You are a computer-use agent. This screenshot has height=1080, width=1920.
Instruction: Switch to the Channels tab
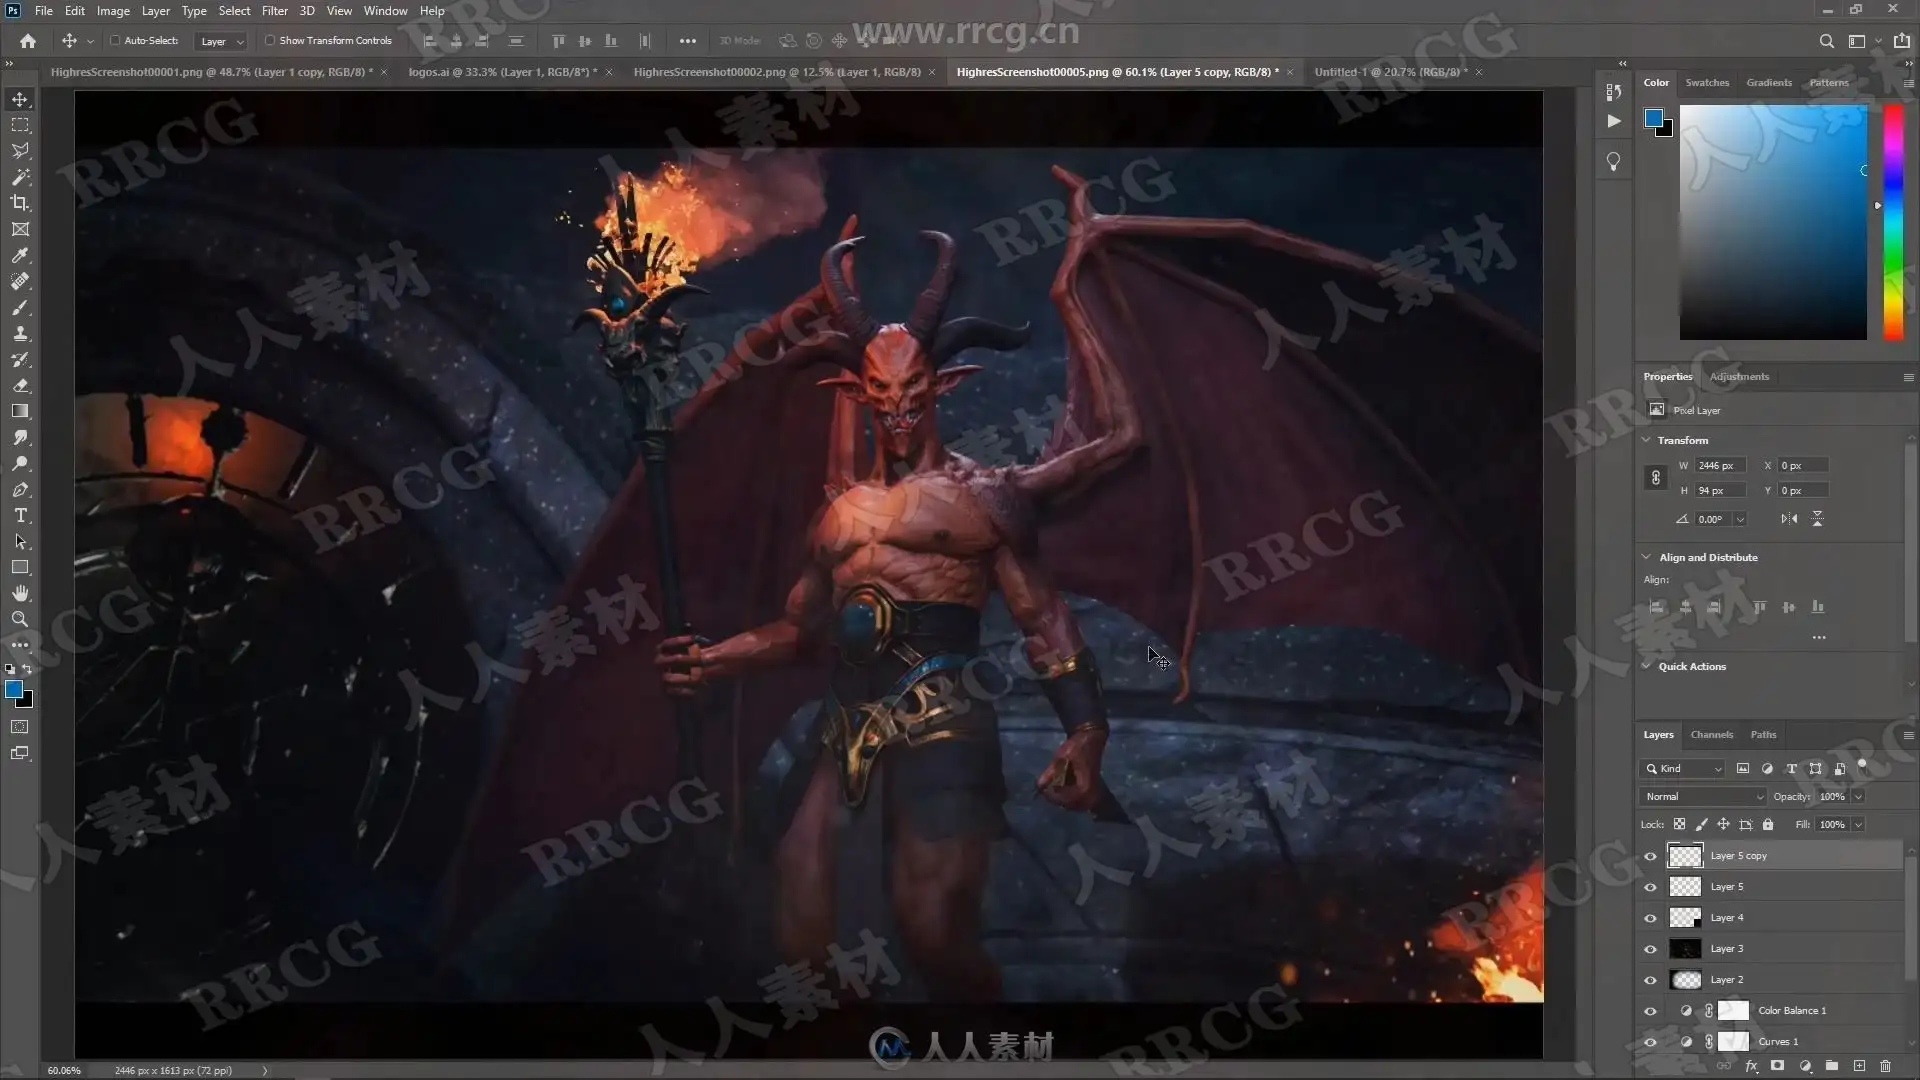[x=1711, y=735]
